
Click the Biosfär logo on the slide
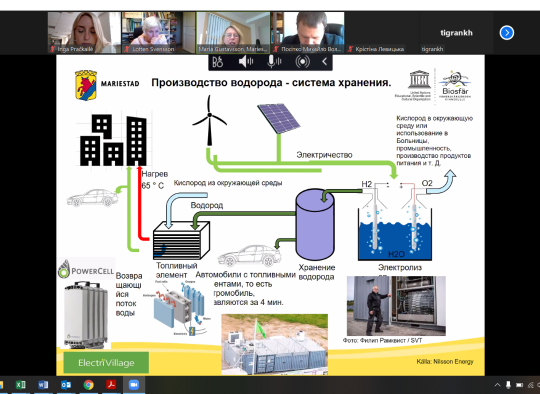(455, 85)
